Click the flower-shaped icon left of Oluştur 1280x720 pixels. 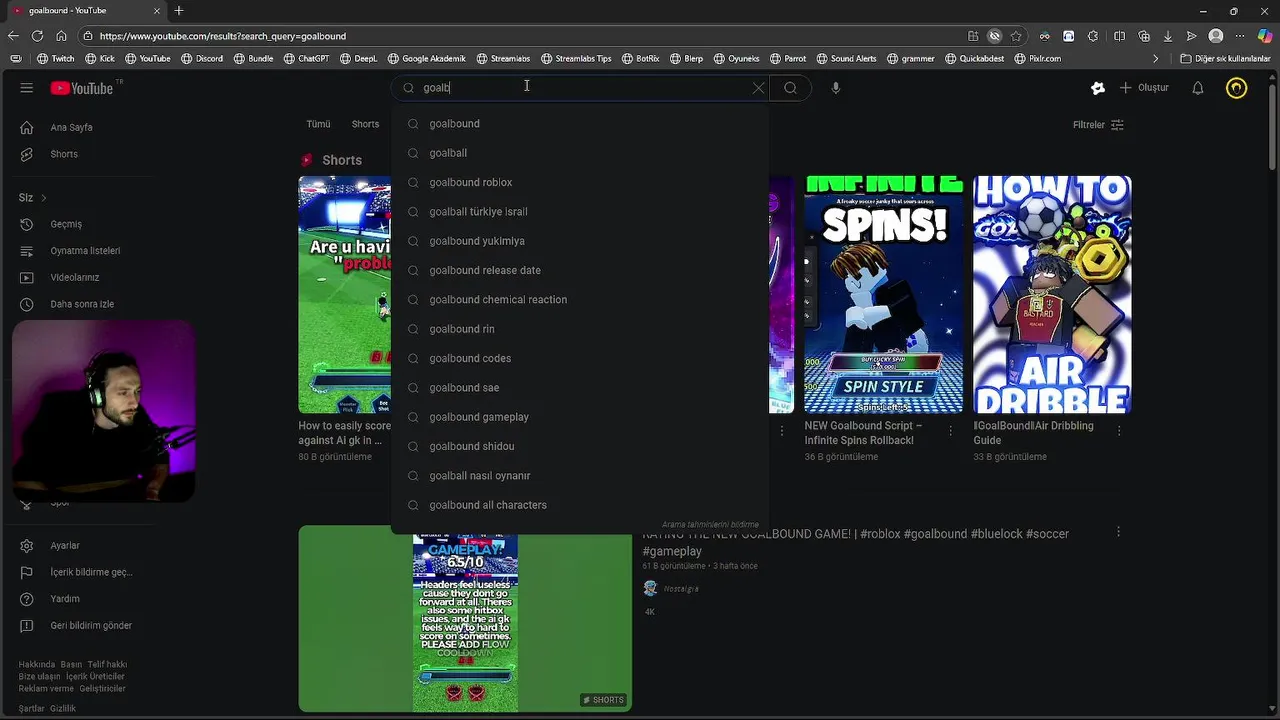point(1098,88)
